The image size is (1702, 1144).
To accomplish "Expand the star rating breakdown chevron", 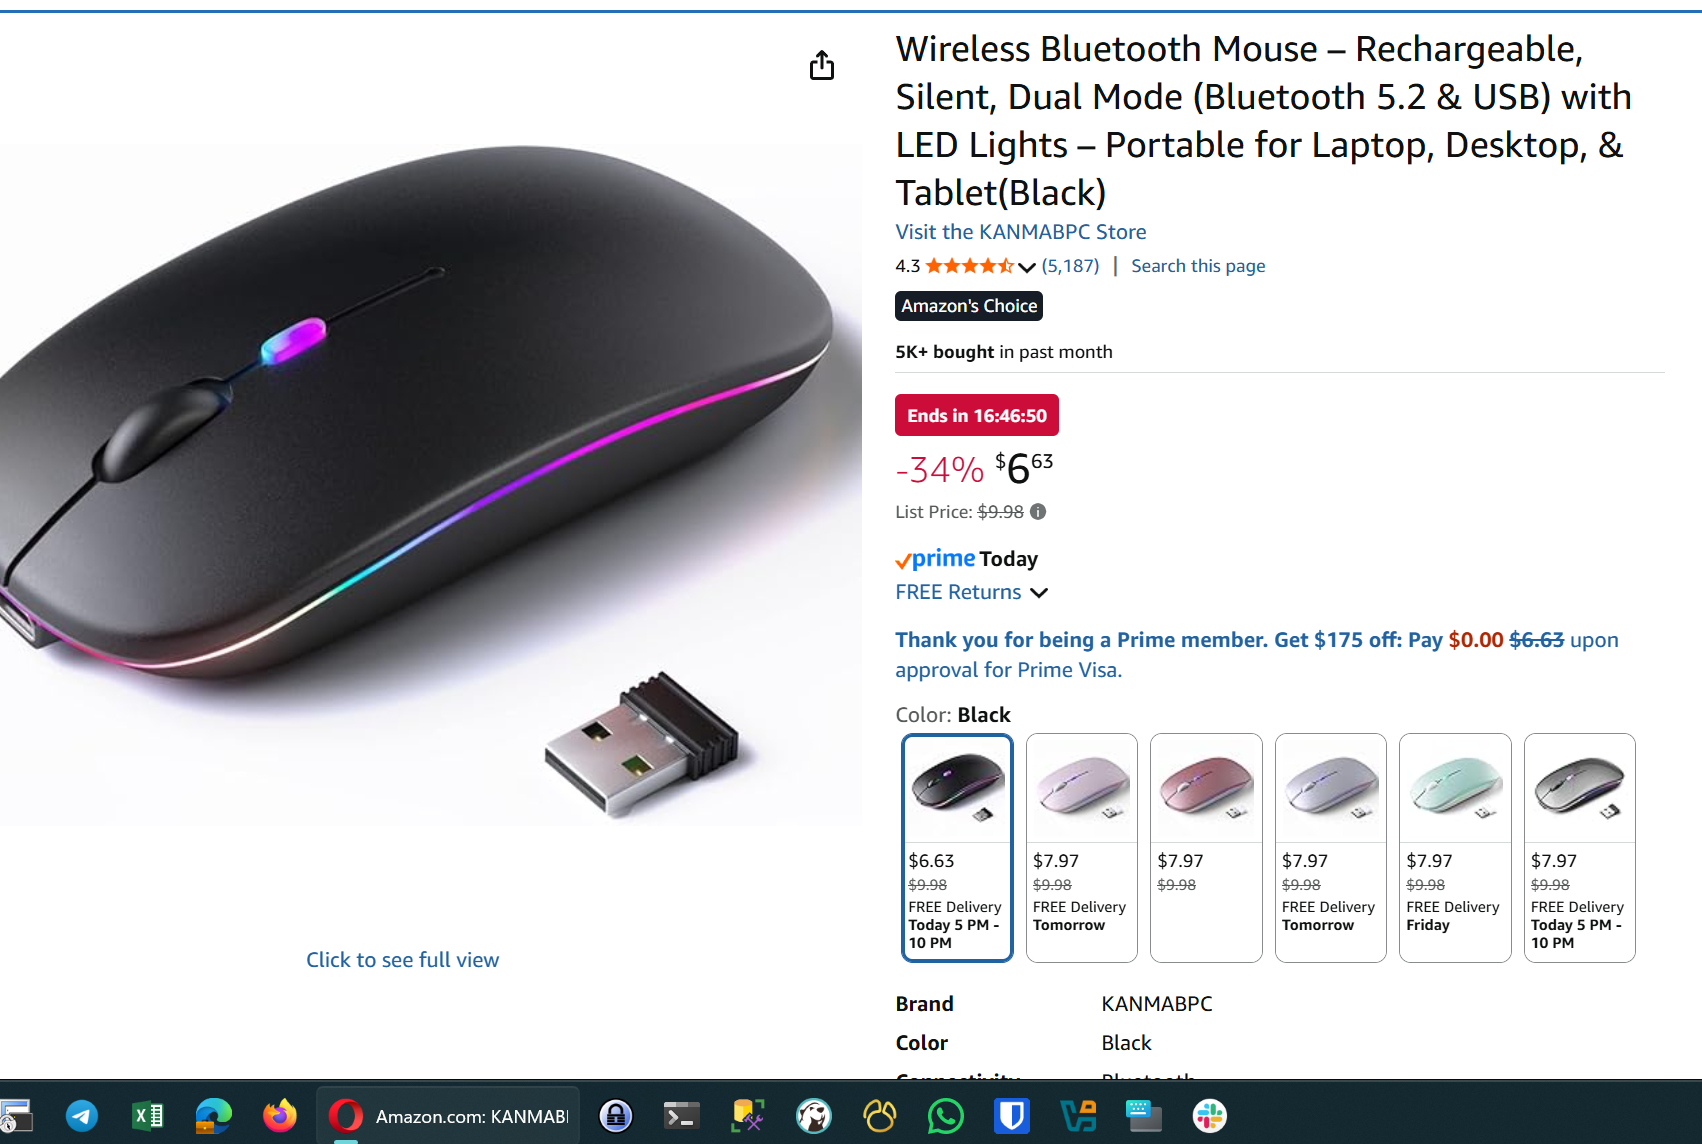I will (x=1026, y=267).
